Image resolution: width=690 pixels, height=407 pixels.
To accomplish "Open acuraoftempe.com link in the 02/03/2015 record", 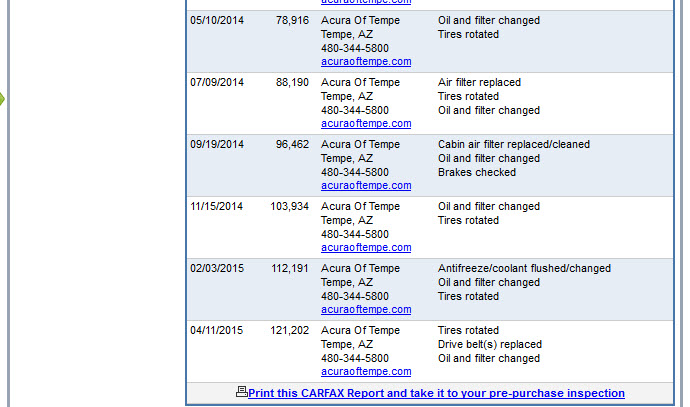I will [366, 310].
